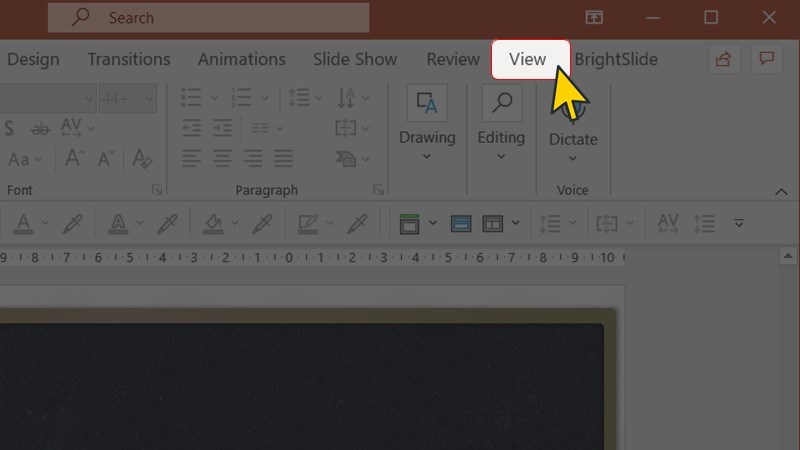
Task: Pick text outline color with second eyedropper
Action: [x=167, y=223]
